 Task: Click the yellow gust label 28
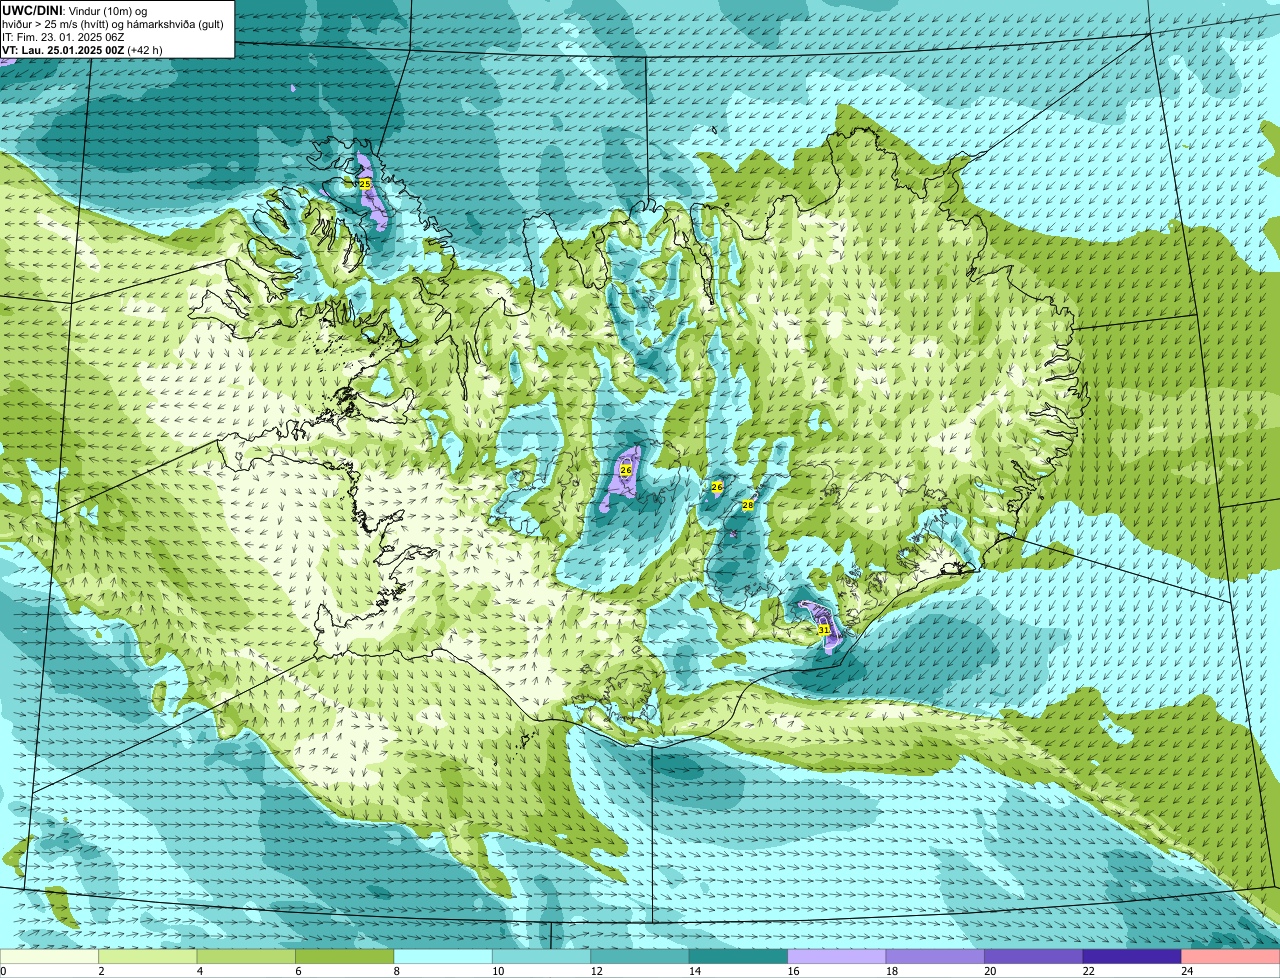coord(747,506)
